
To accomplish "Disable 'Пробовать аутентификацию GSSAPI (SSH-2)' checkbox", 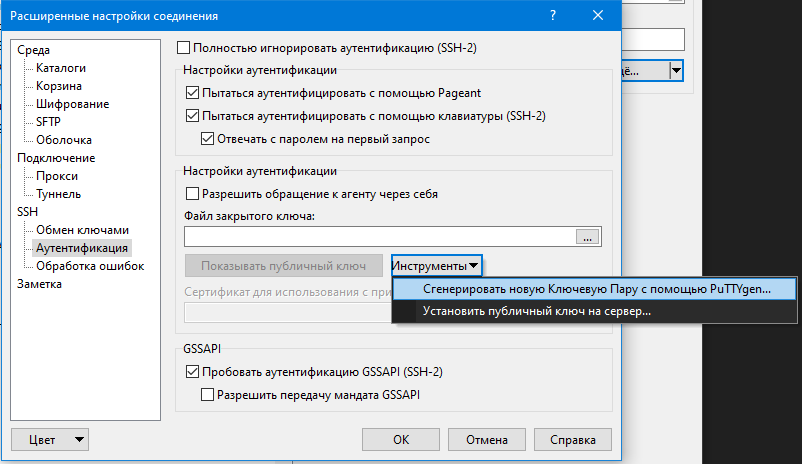I will point(193,372).
